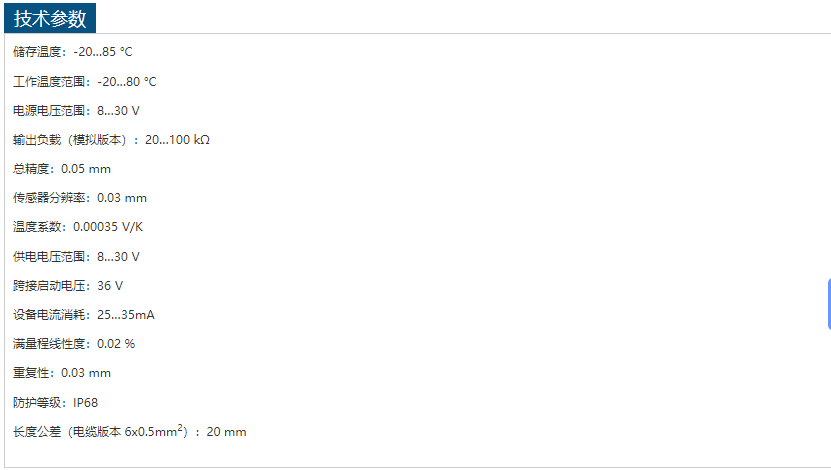Click the 供电电压范围 row
Screen dimensions: 831x470
76,257
